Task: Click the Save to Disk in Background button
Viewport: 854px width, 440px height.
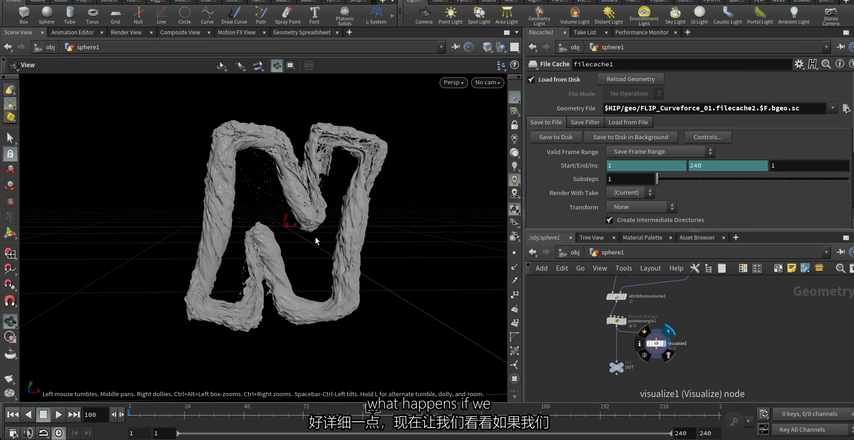Action: pyautogui.click(x=630, y=137)
